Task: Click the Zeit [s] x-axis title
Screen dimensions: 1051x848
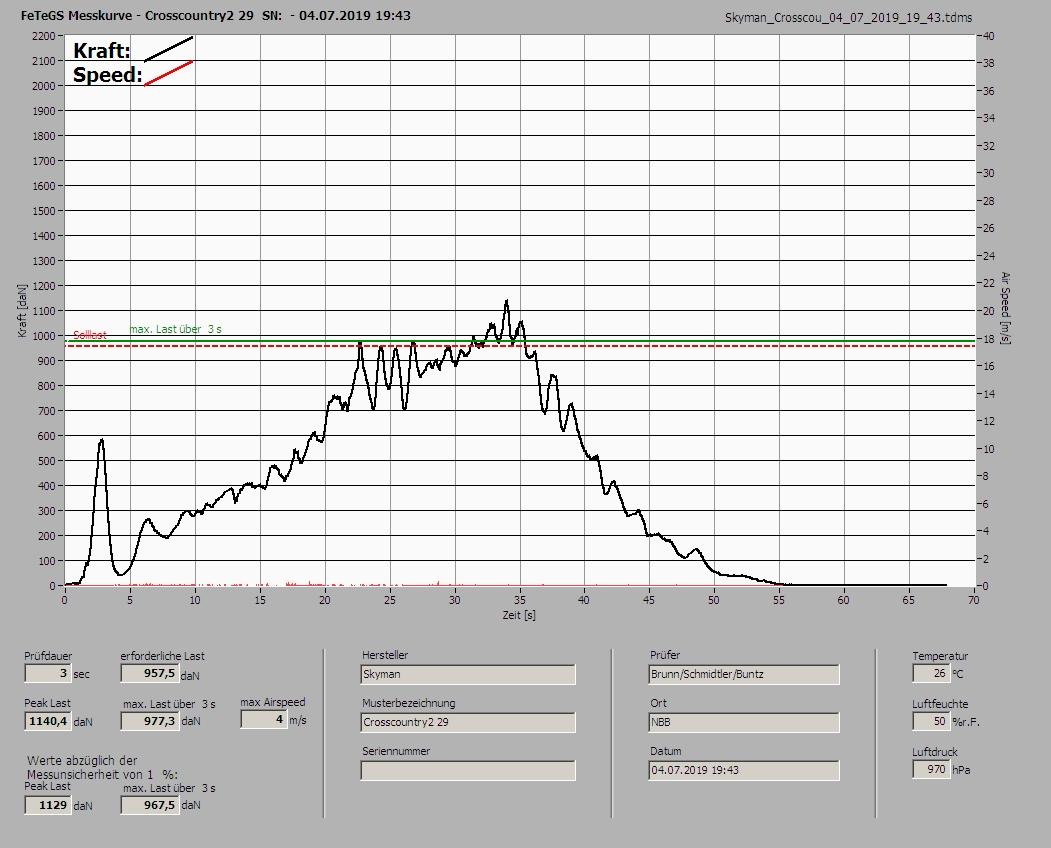Action: tap(519, 615)
